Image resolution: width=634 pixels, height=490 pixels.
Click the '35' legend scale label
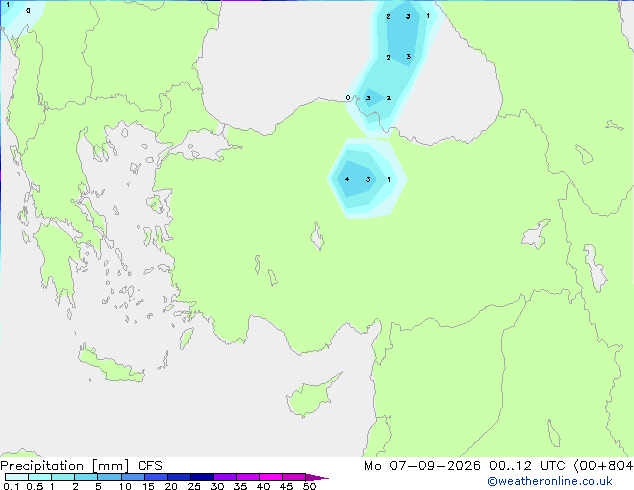240,486
